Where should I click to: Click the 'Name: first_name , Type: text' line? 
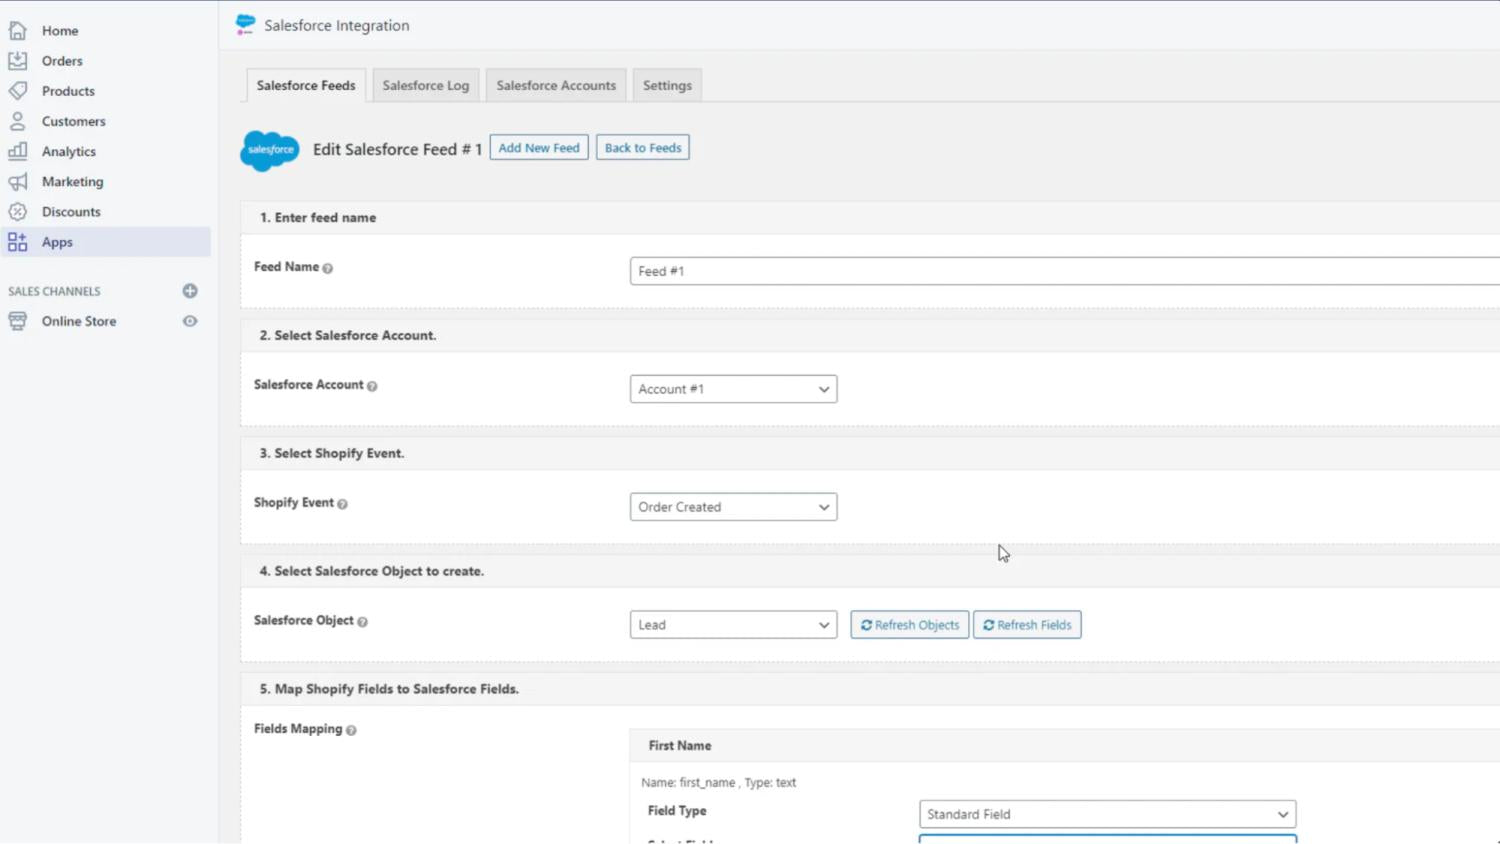point(719,783)
